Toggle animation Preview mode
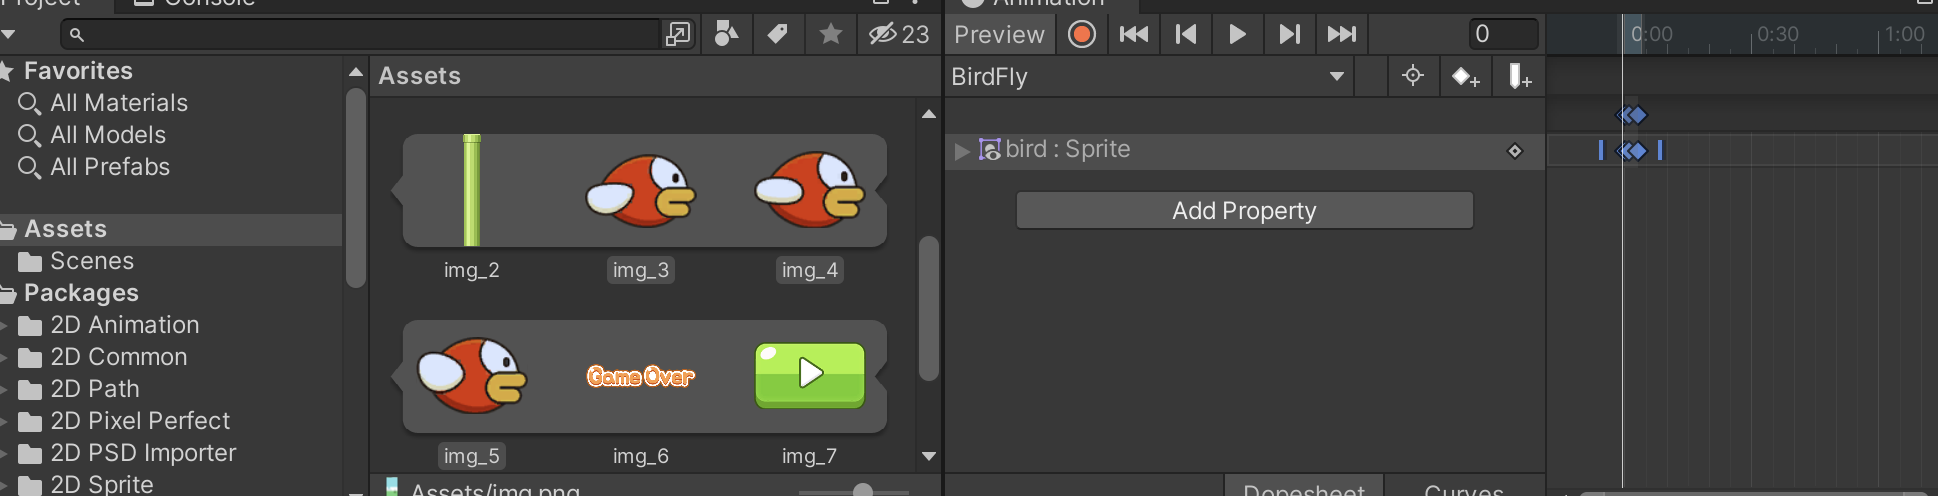The height and width of the screenshot is (496, 1938). [999, 34]
